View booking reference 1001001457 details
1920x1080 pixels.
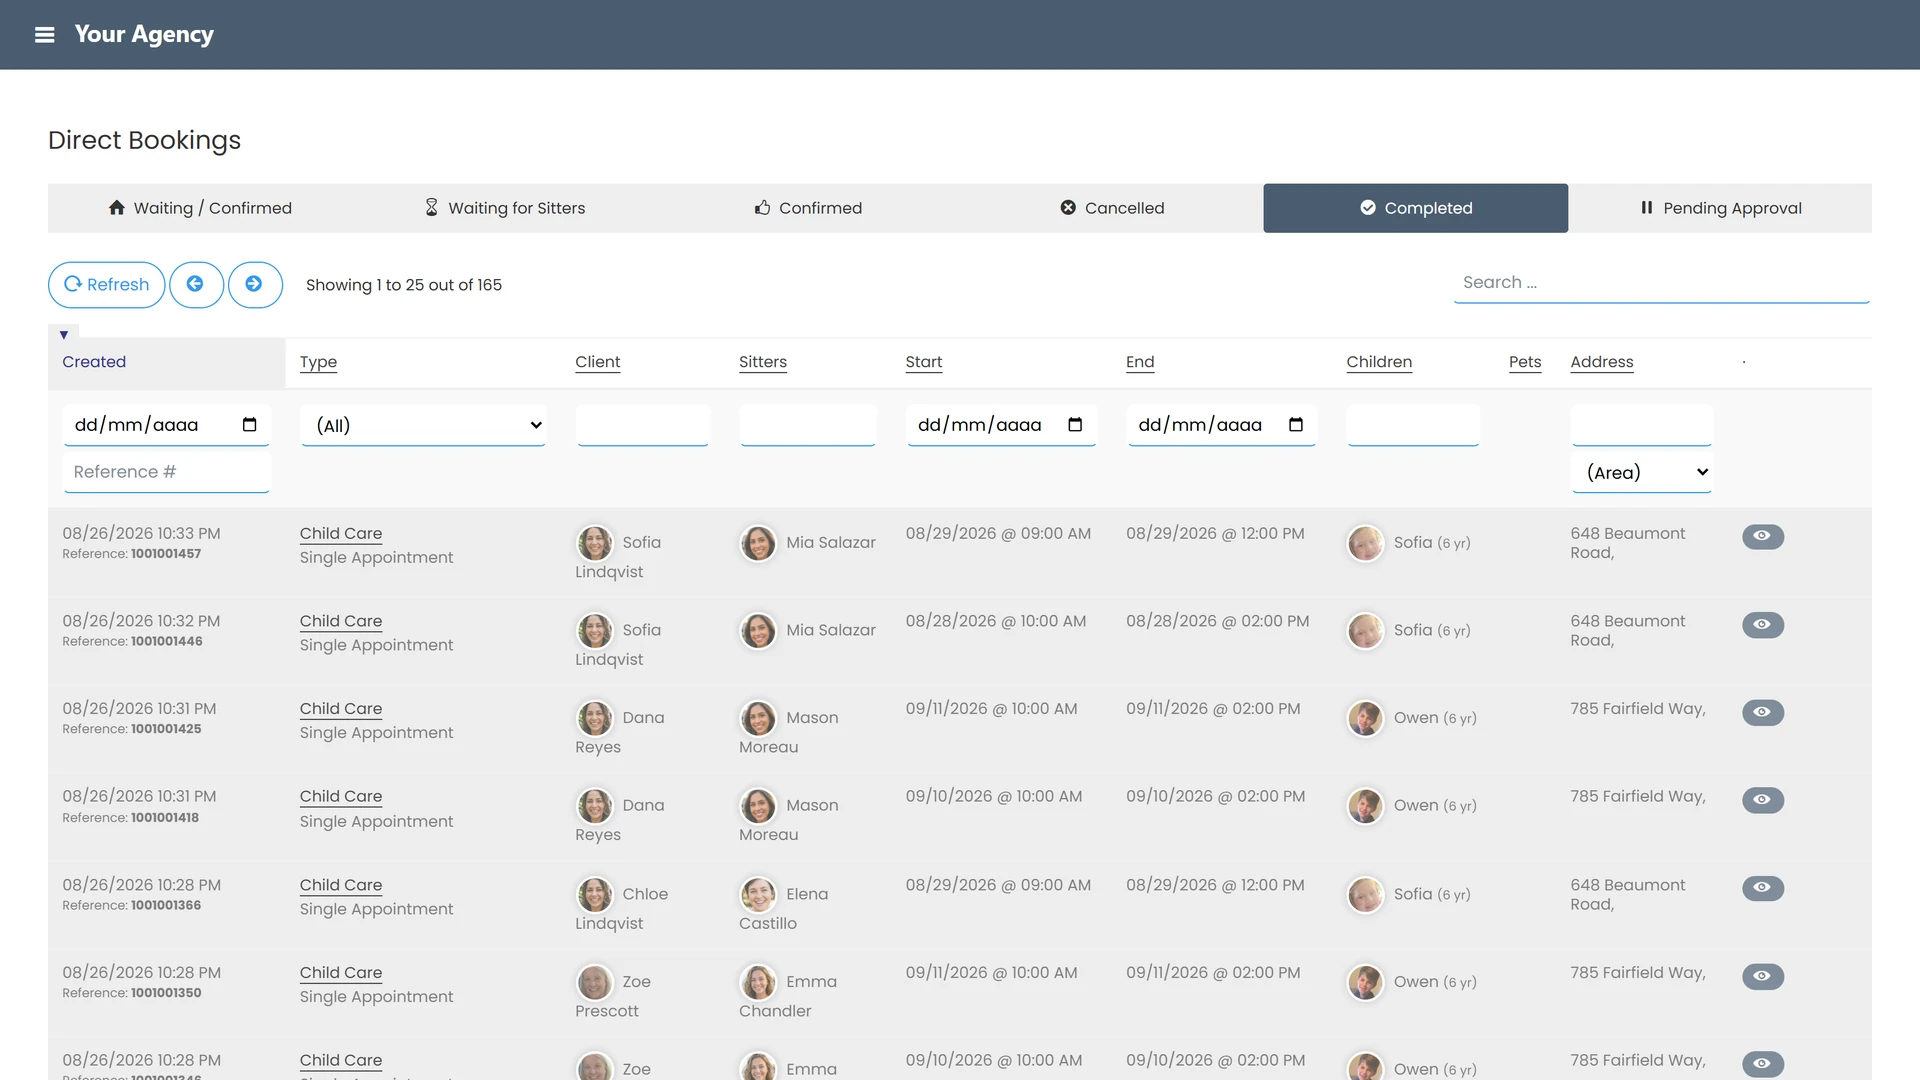tap(1763, 536)
